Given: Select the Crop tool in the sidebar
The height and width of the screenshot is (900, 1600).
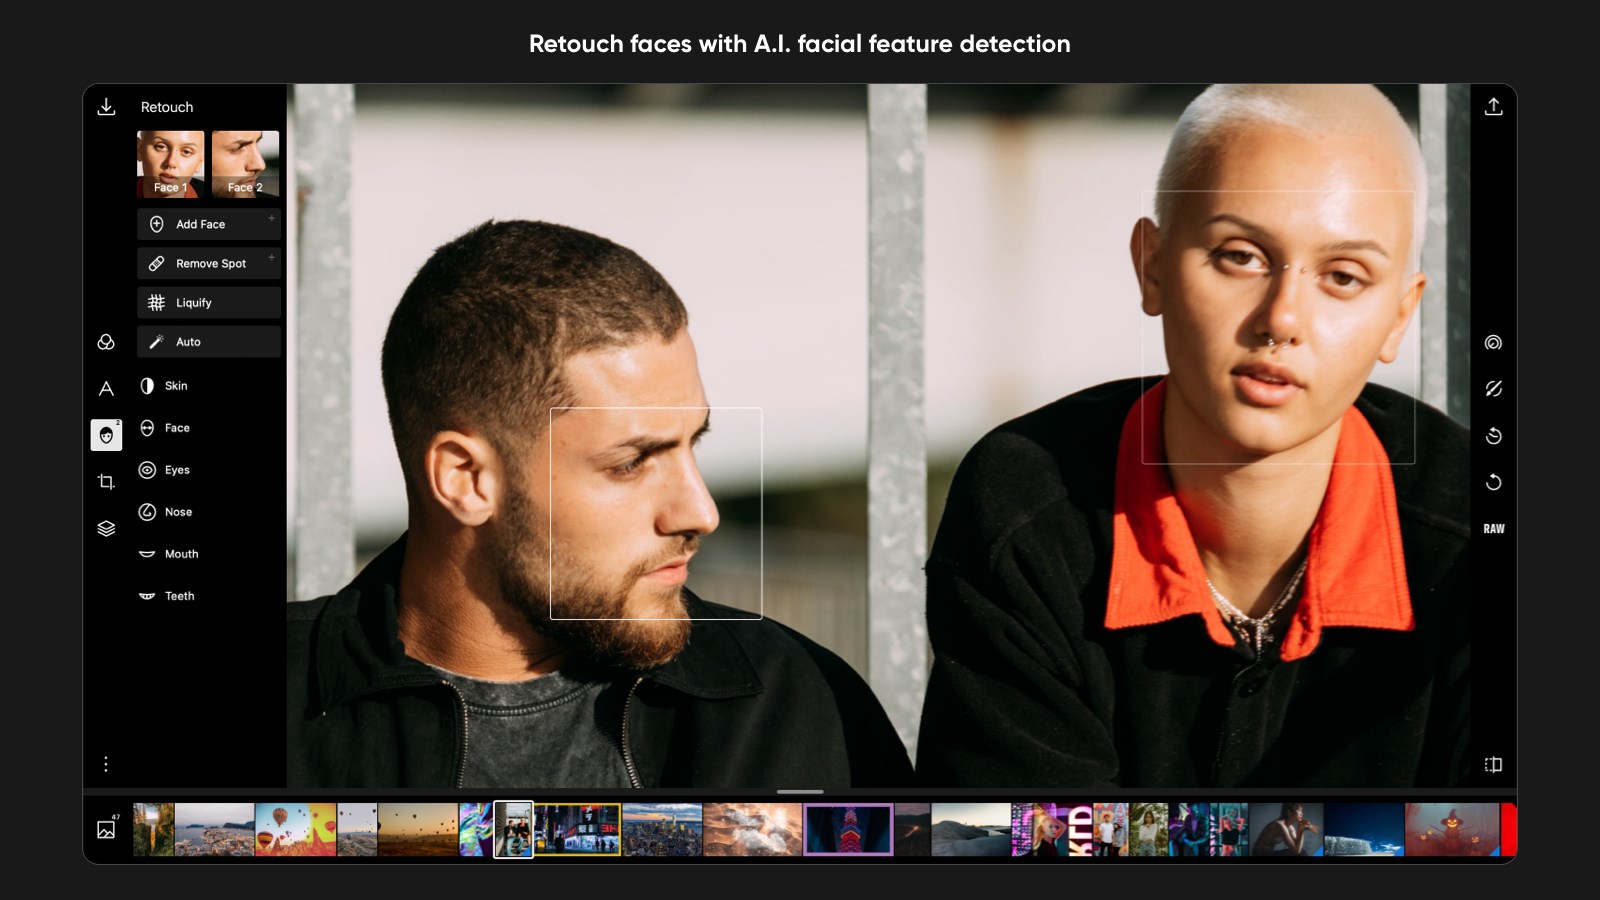Looking at the screenshot, I should click(106, 481).
